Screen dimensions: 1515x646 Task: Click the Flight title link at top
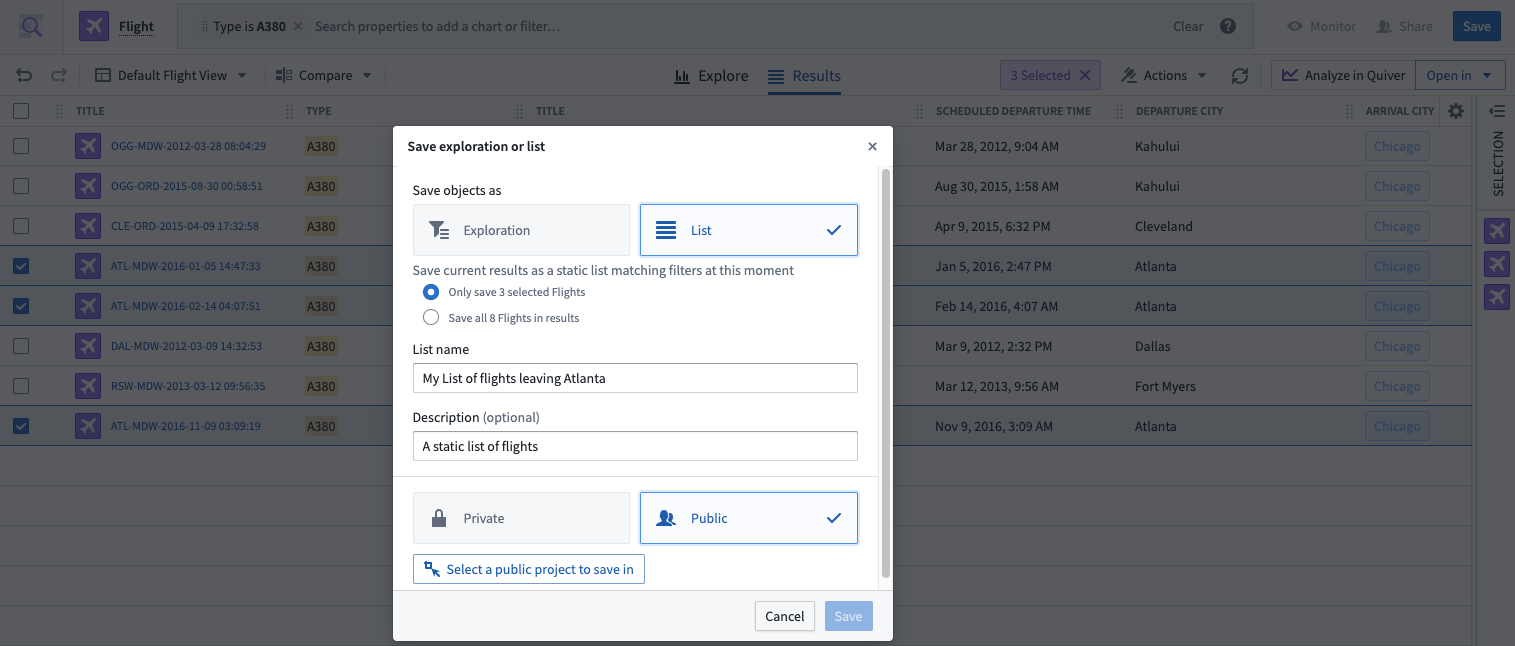136,27
